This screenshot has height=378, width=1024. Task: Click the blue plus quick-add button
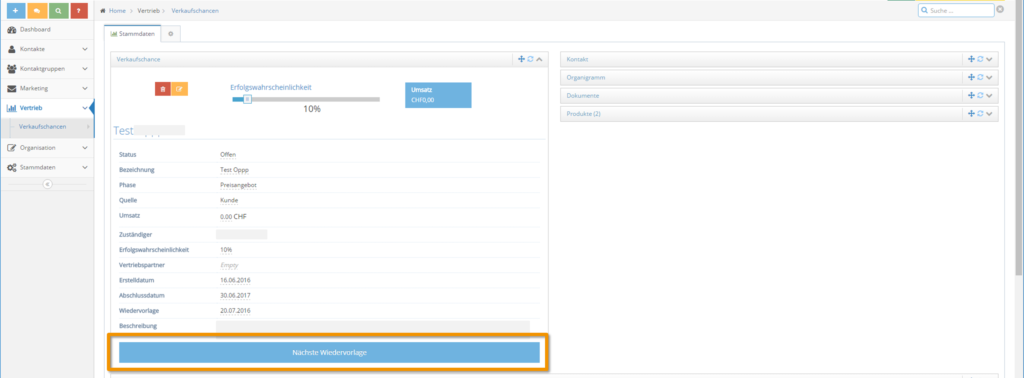(x=15, y=11)
